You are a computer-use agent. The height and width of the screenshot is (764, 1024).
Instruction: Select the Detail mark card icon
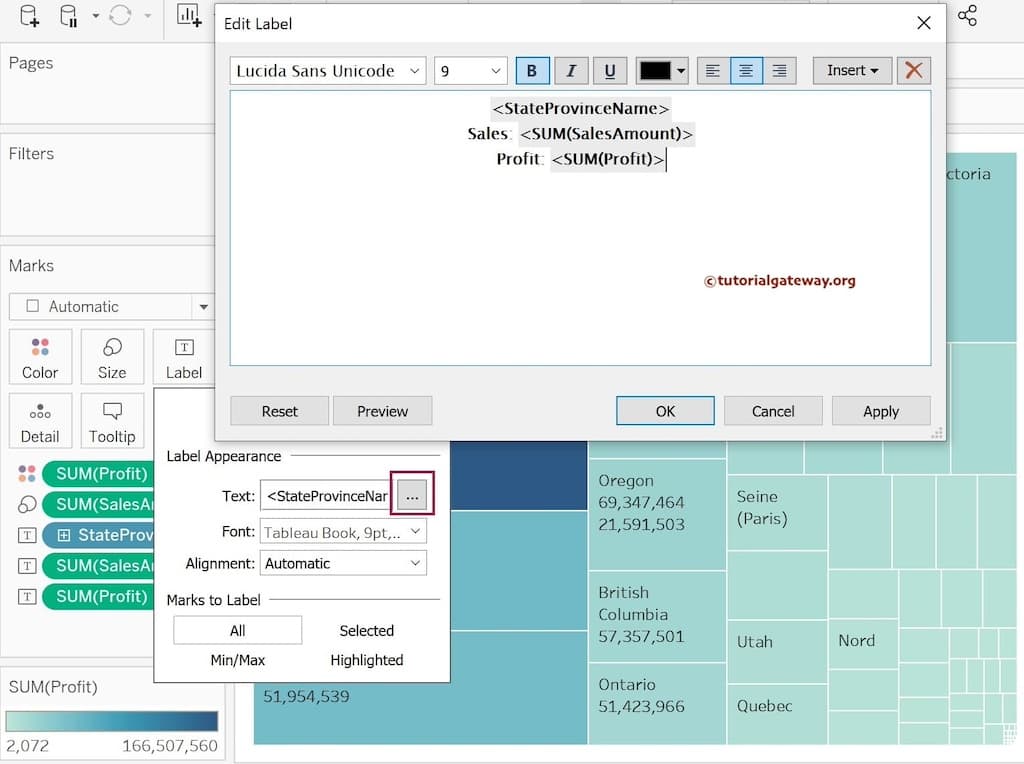pos(40,420)
